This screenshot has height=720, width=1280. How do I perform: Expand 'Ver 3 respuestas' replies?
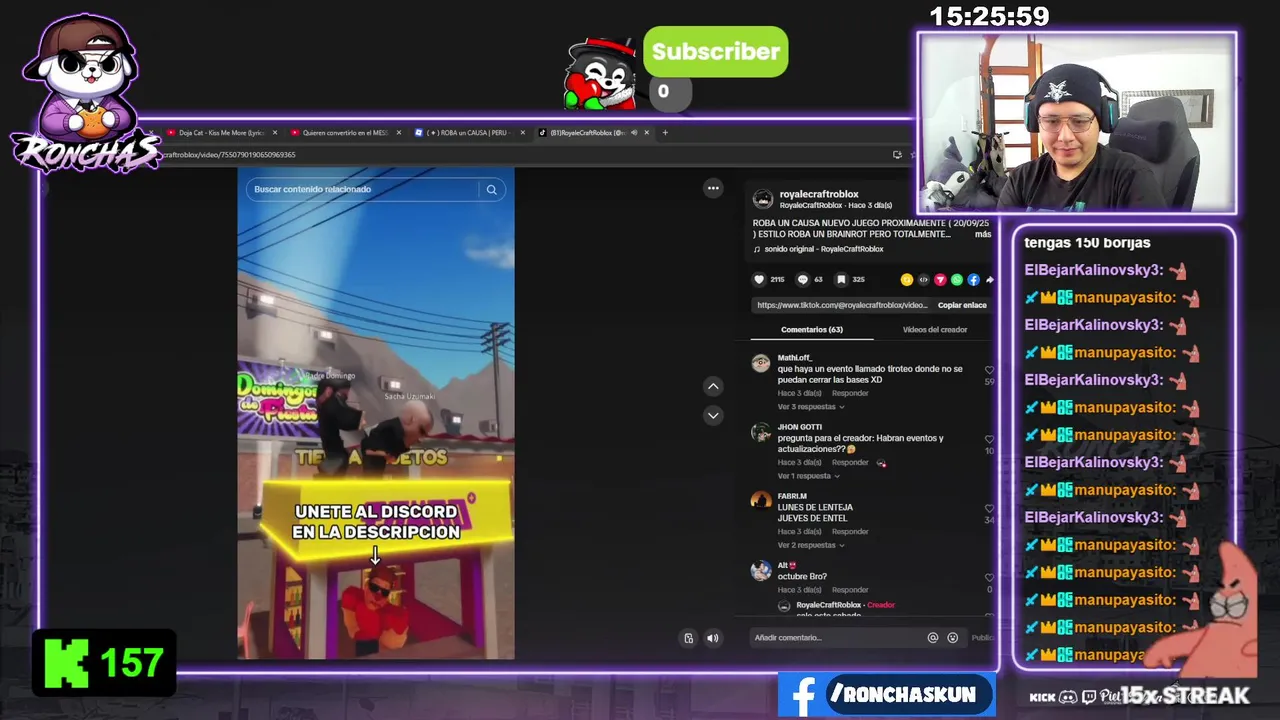(x=811, y=407)
